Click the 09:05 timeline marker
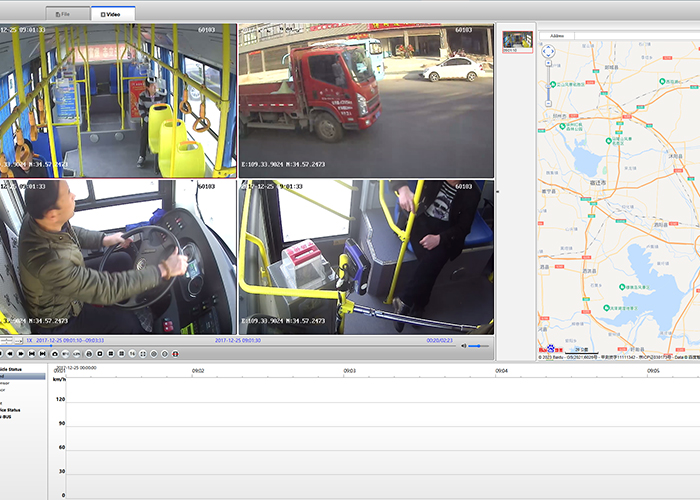700x500 pixels. [x=653, y=371]
